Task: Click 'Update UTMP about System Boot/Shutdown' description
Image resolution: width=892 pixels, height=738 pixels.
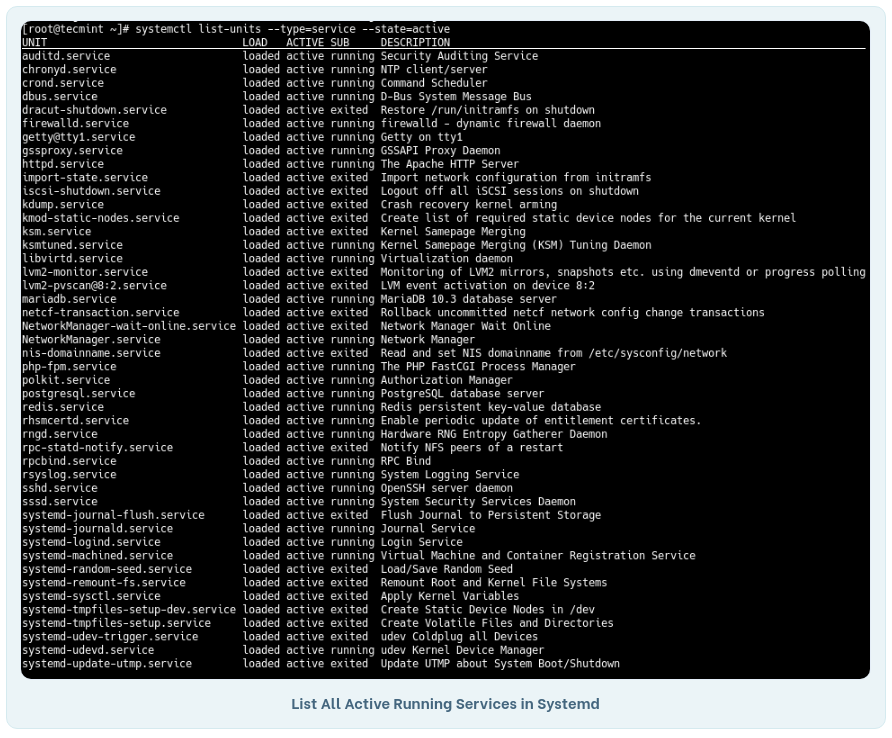Action: click(500, 664)
